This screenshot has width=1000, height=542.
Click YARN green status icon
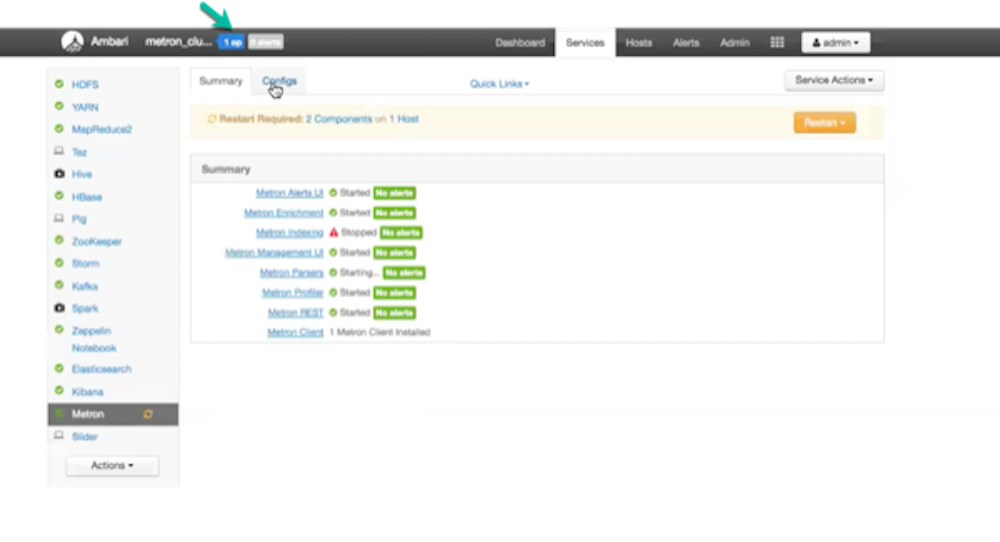point(59,106)
